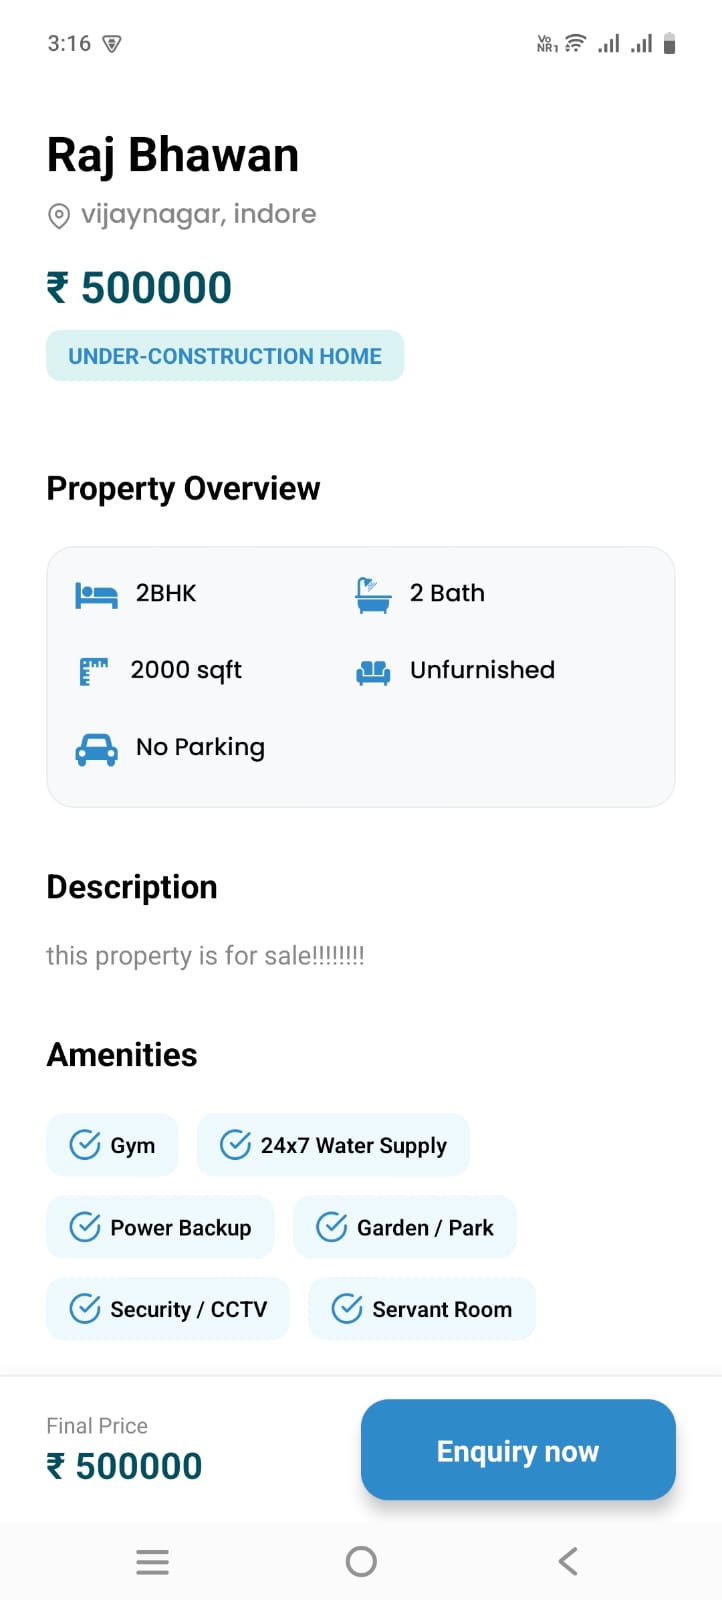Tap the Garden / Park amenity chip
Screen dimensions: 722x1600
[405, 1227]
